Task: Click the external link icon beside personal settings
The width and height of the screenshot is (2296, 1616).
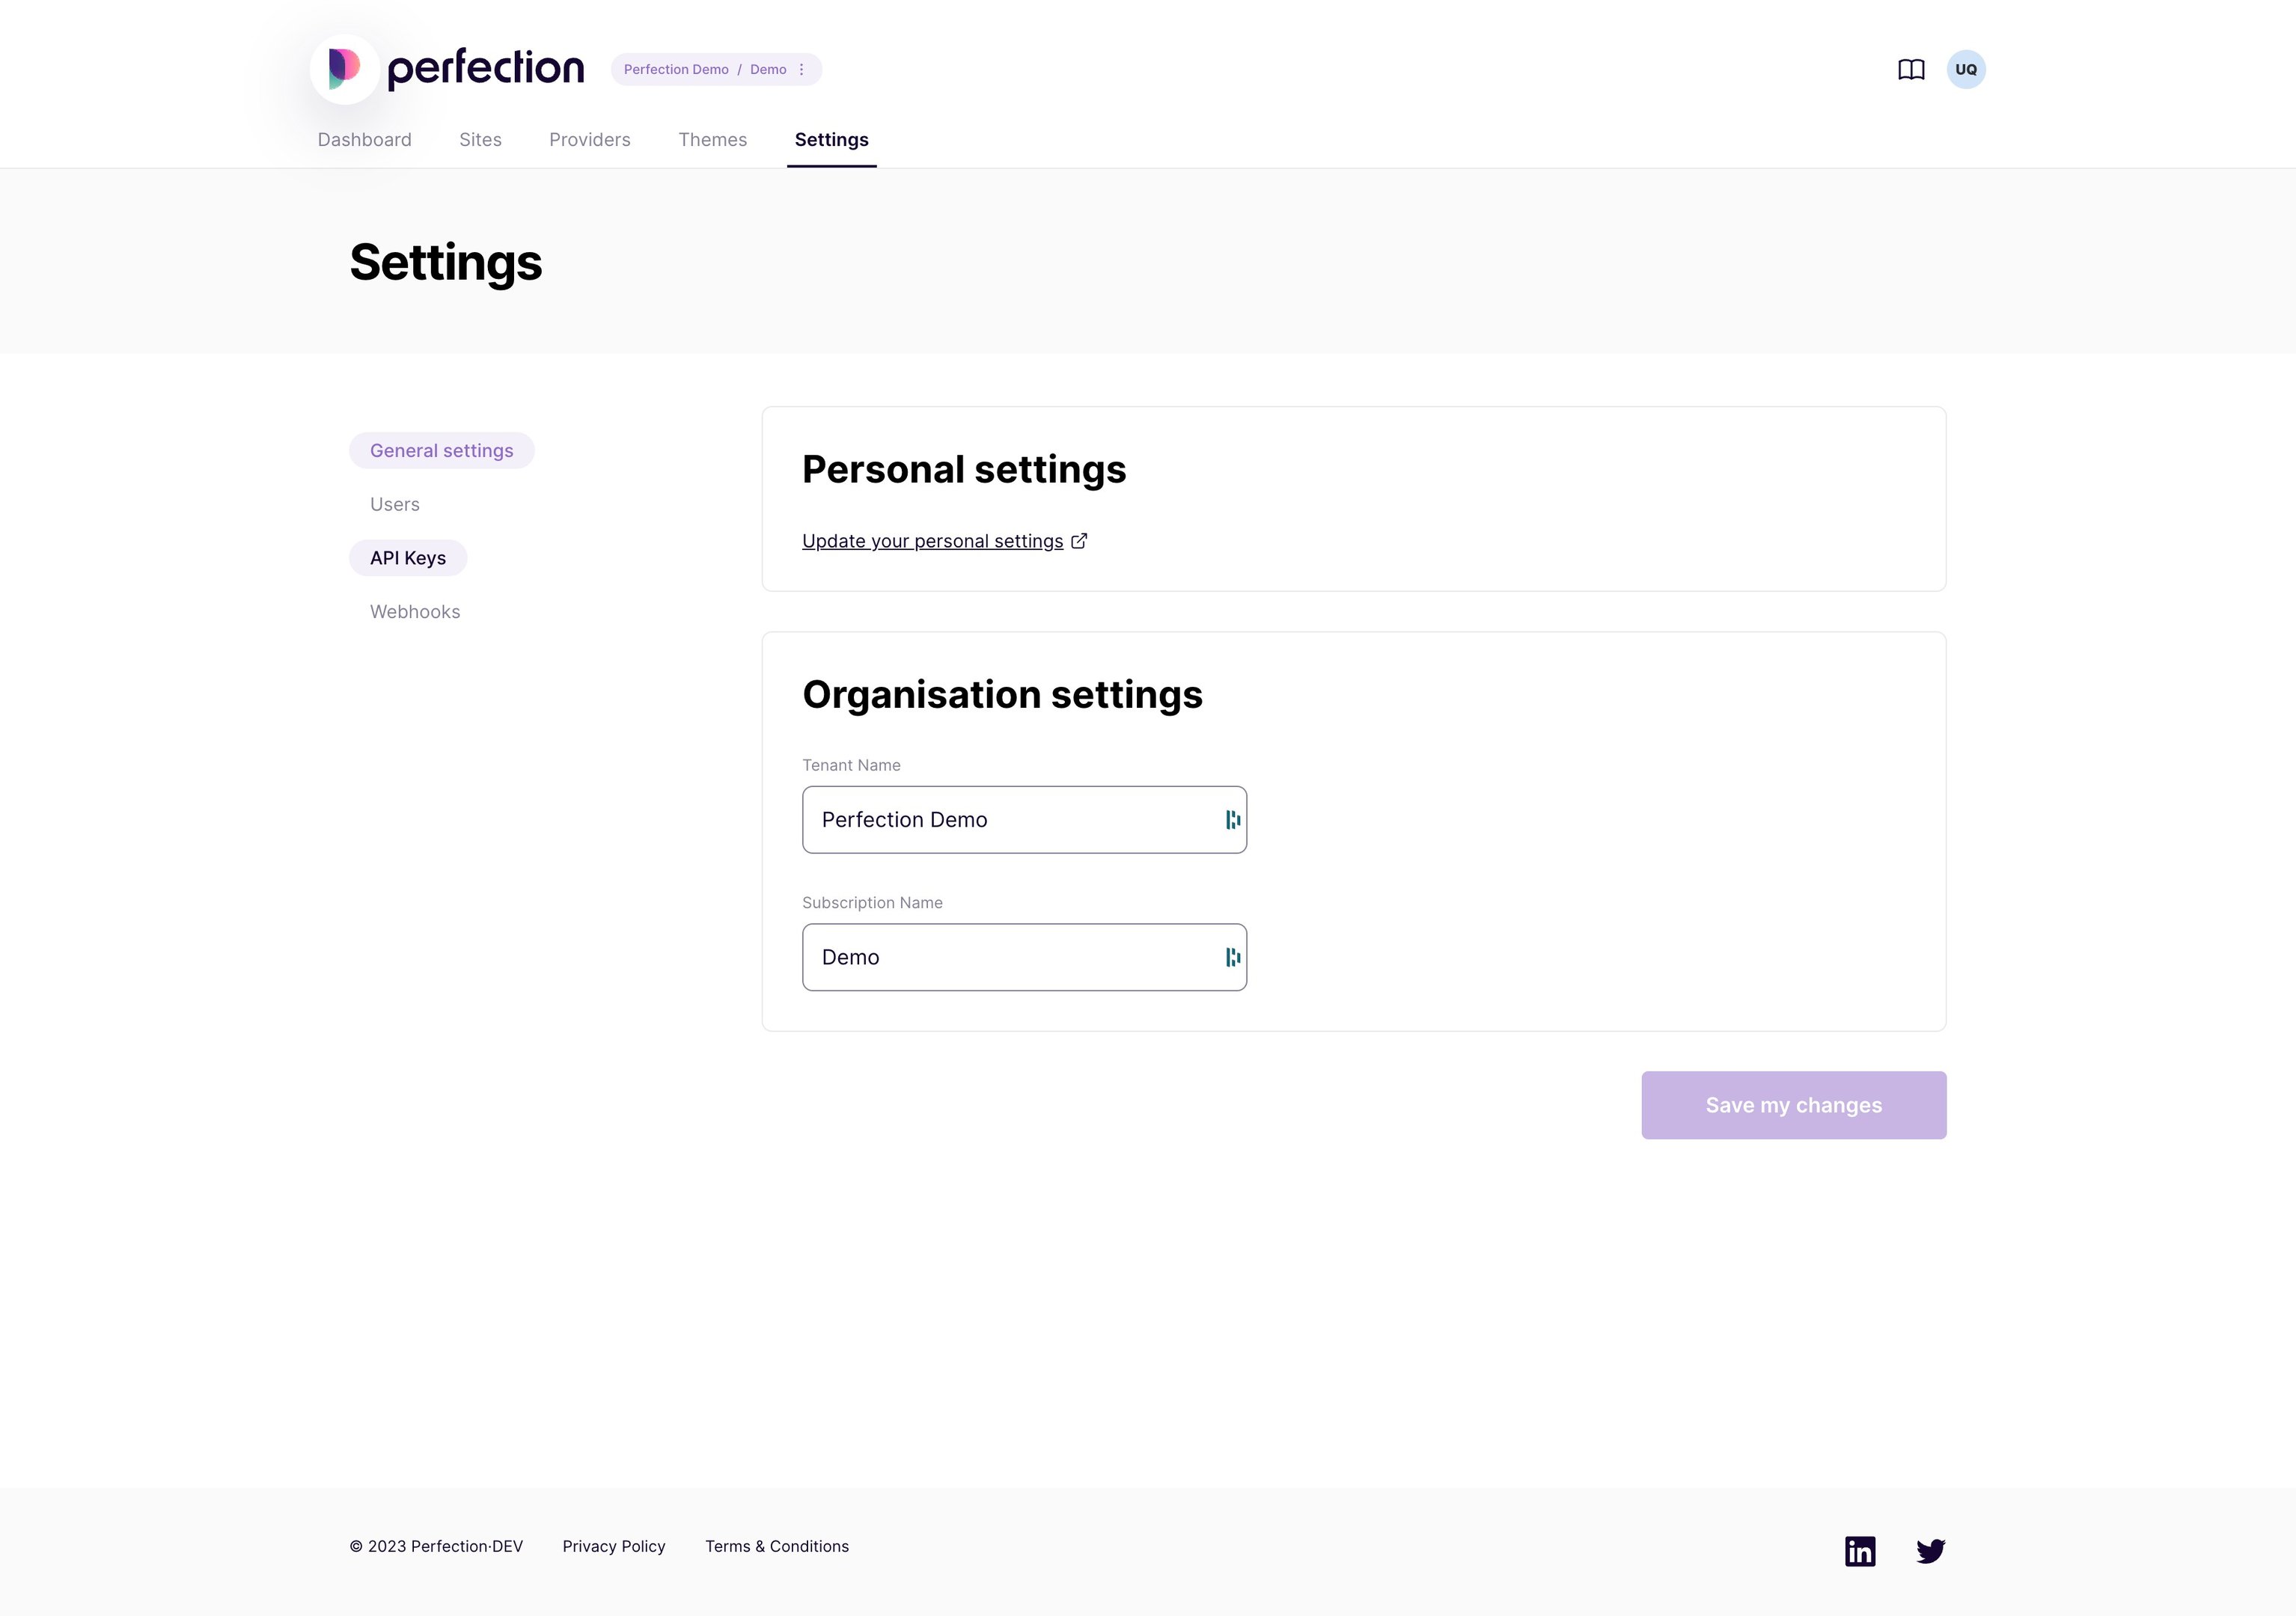Action: click(x=1079, y=541)
